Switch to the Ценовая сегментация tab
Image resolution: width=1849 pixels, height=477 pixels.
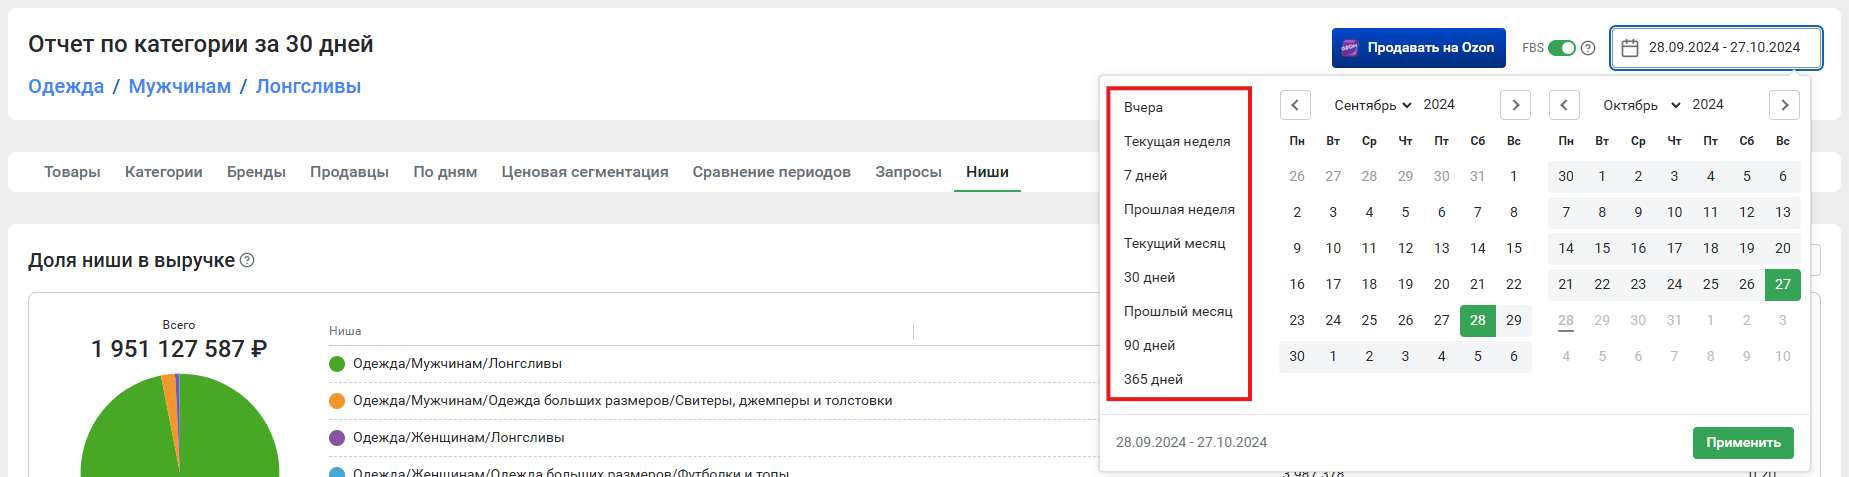click(x=584, y=172)
